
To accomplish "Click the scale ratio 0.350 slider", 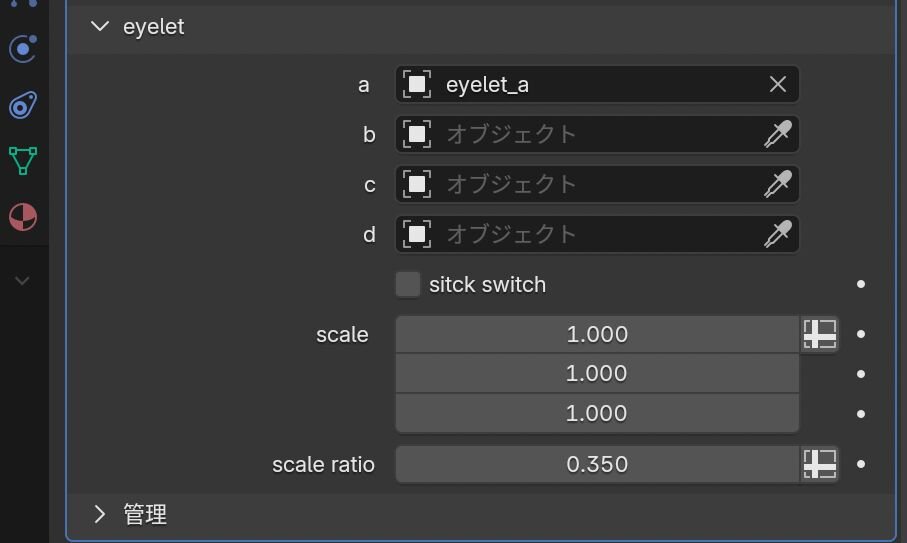I will tap(597, 464).
